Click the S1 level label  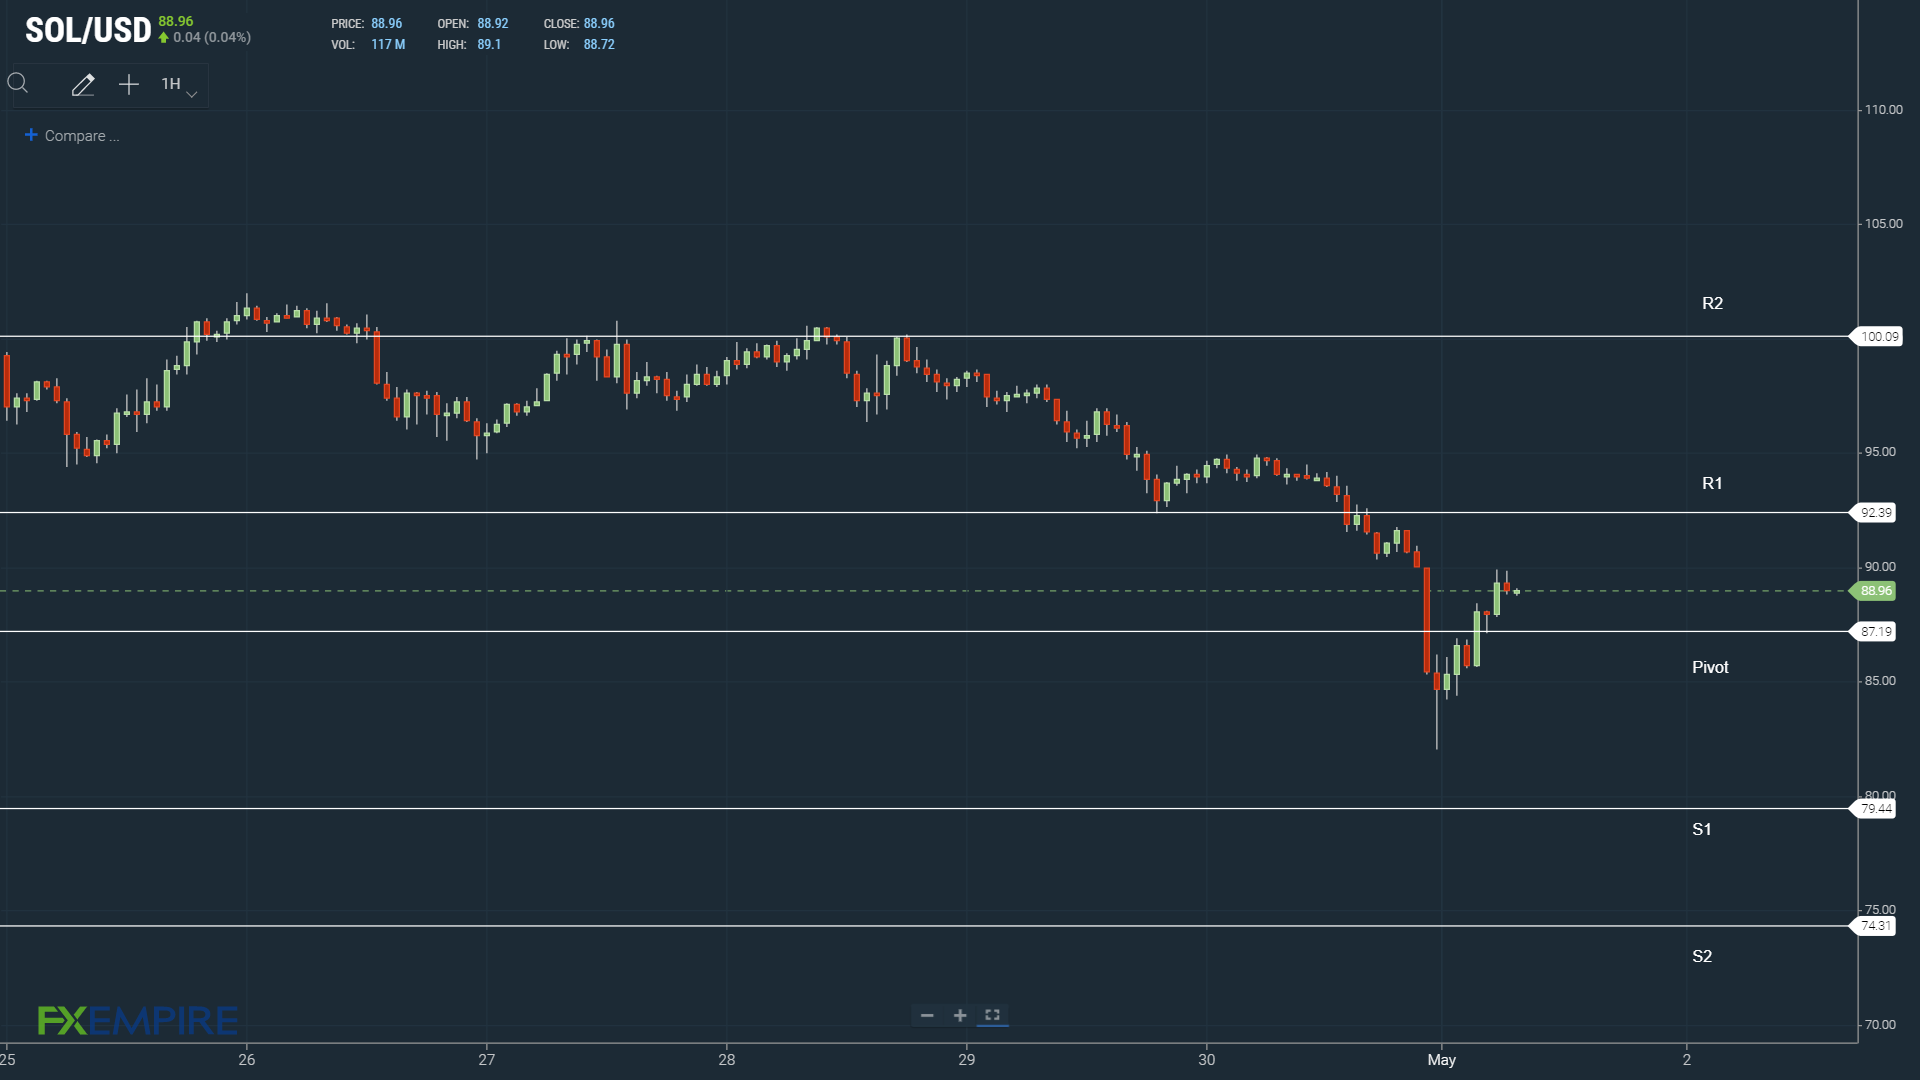tap(1701, 829)
